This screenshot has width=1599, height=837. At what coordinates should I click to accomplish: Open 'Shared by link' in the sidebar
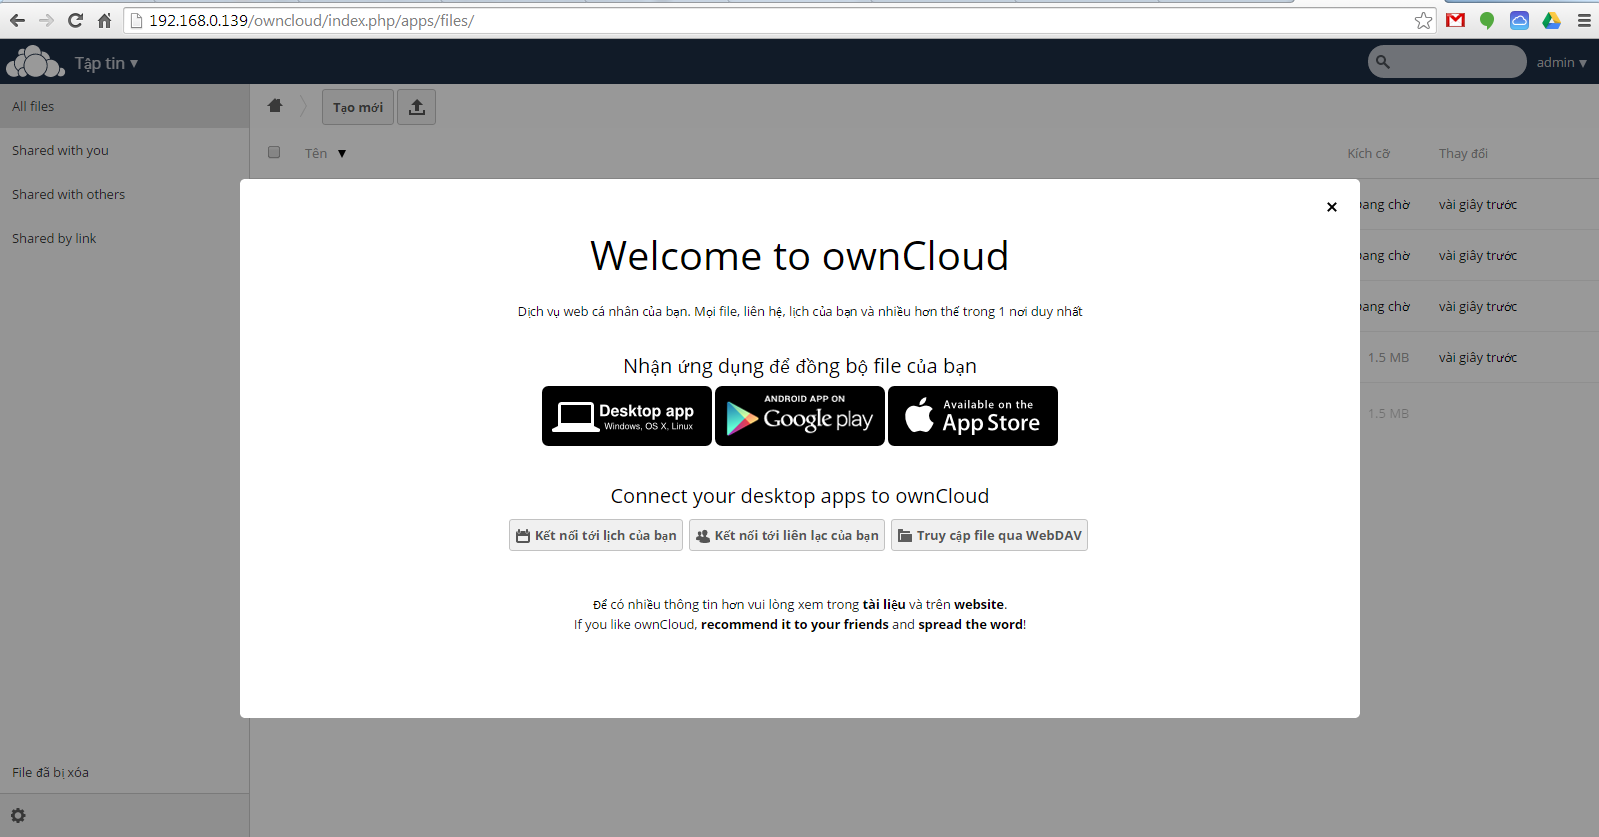coord(124,238)
